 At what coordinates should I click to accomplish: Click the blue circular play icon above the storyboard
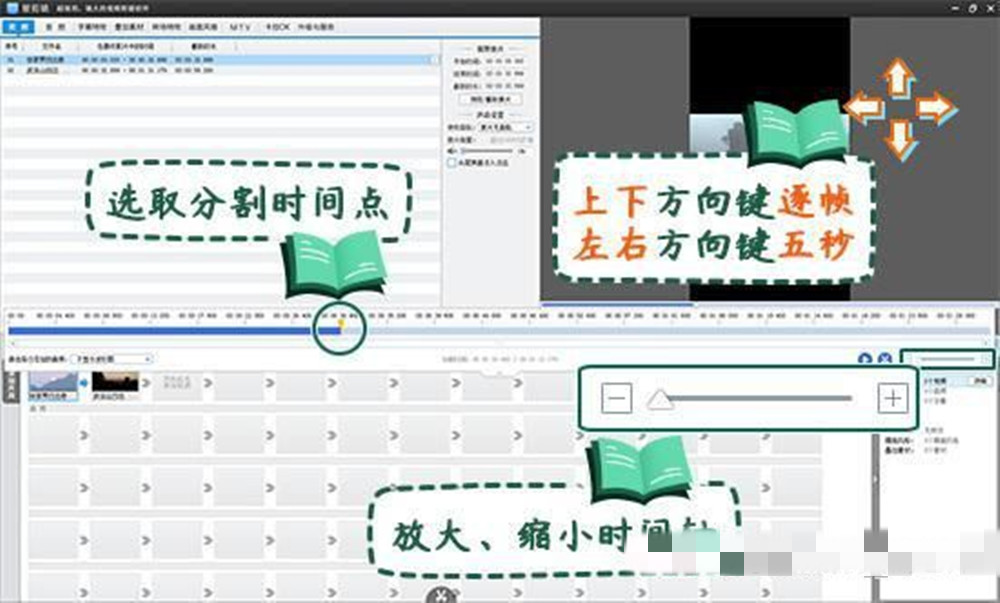[866, 358]
